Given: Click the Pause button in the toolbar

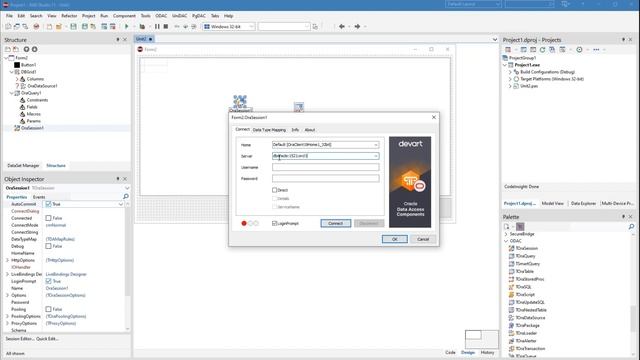Looking at the screenshot, I should [x=157, y=27].
